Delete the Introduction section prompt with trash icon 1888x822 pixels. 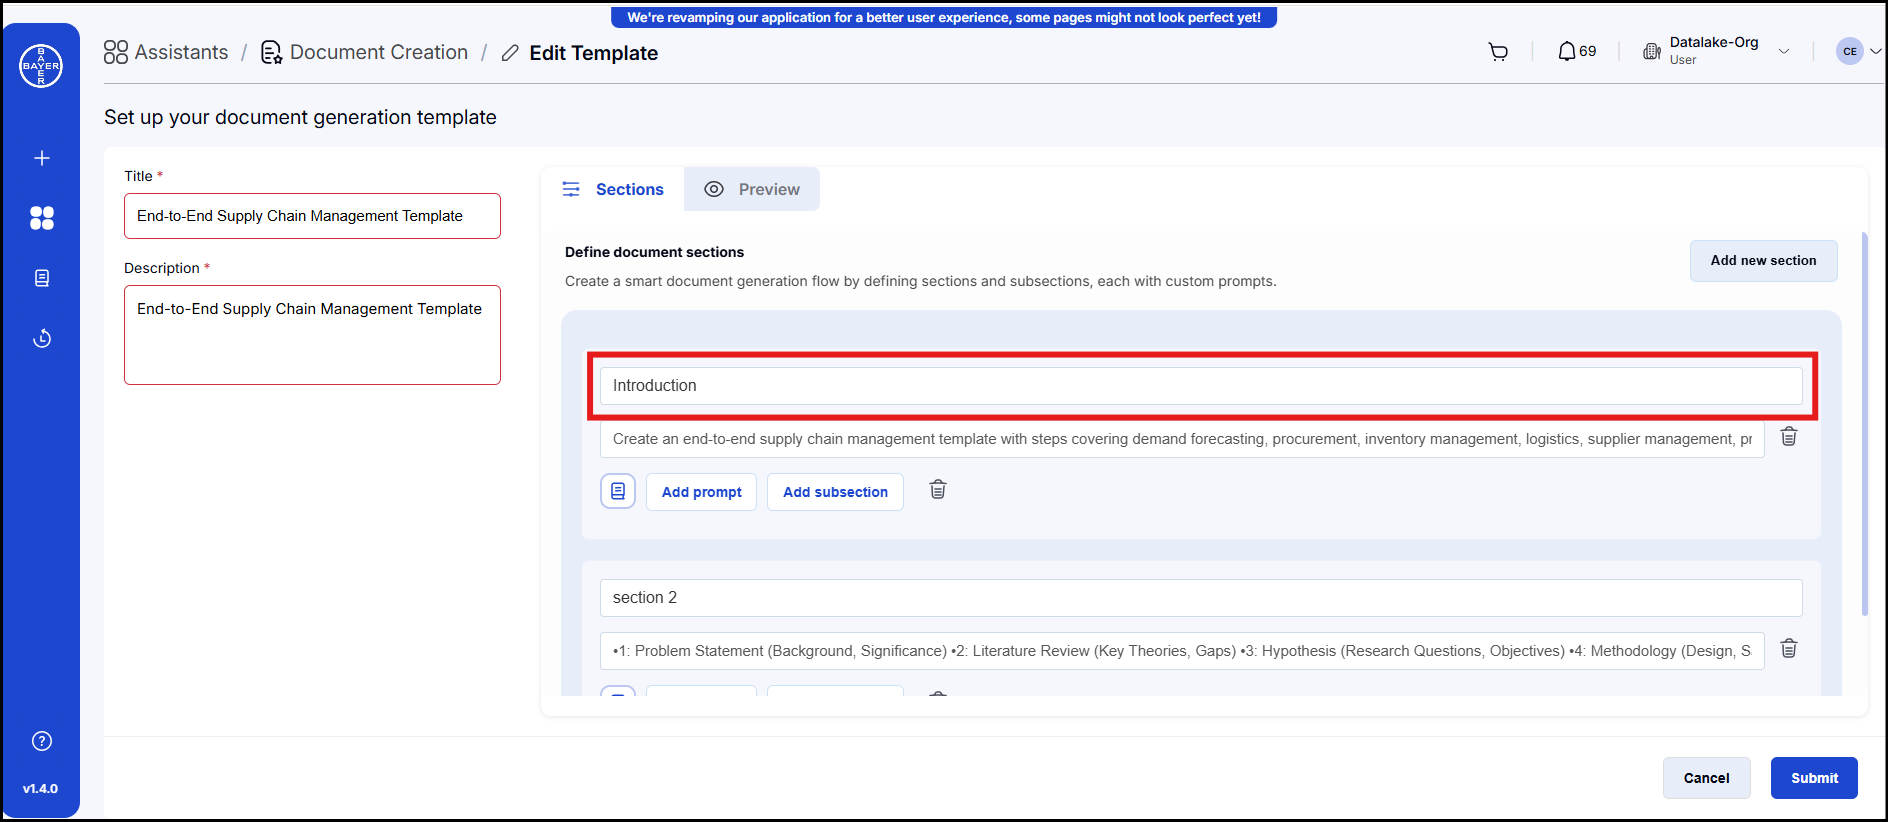1789,437
